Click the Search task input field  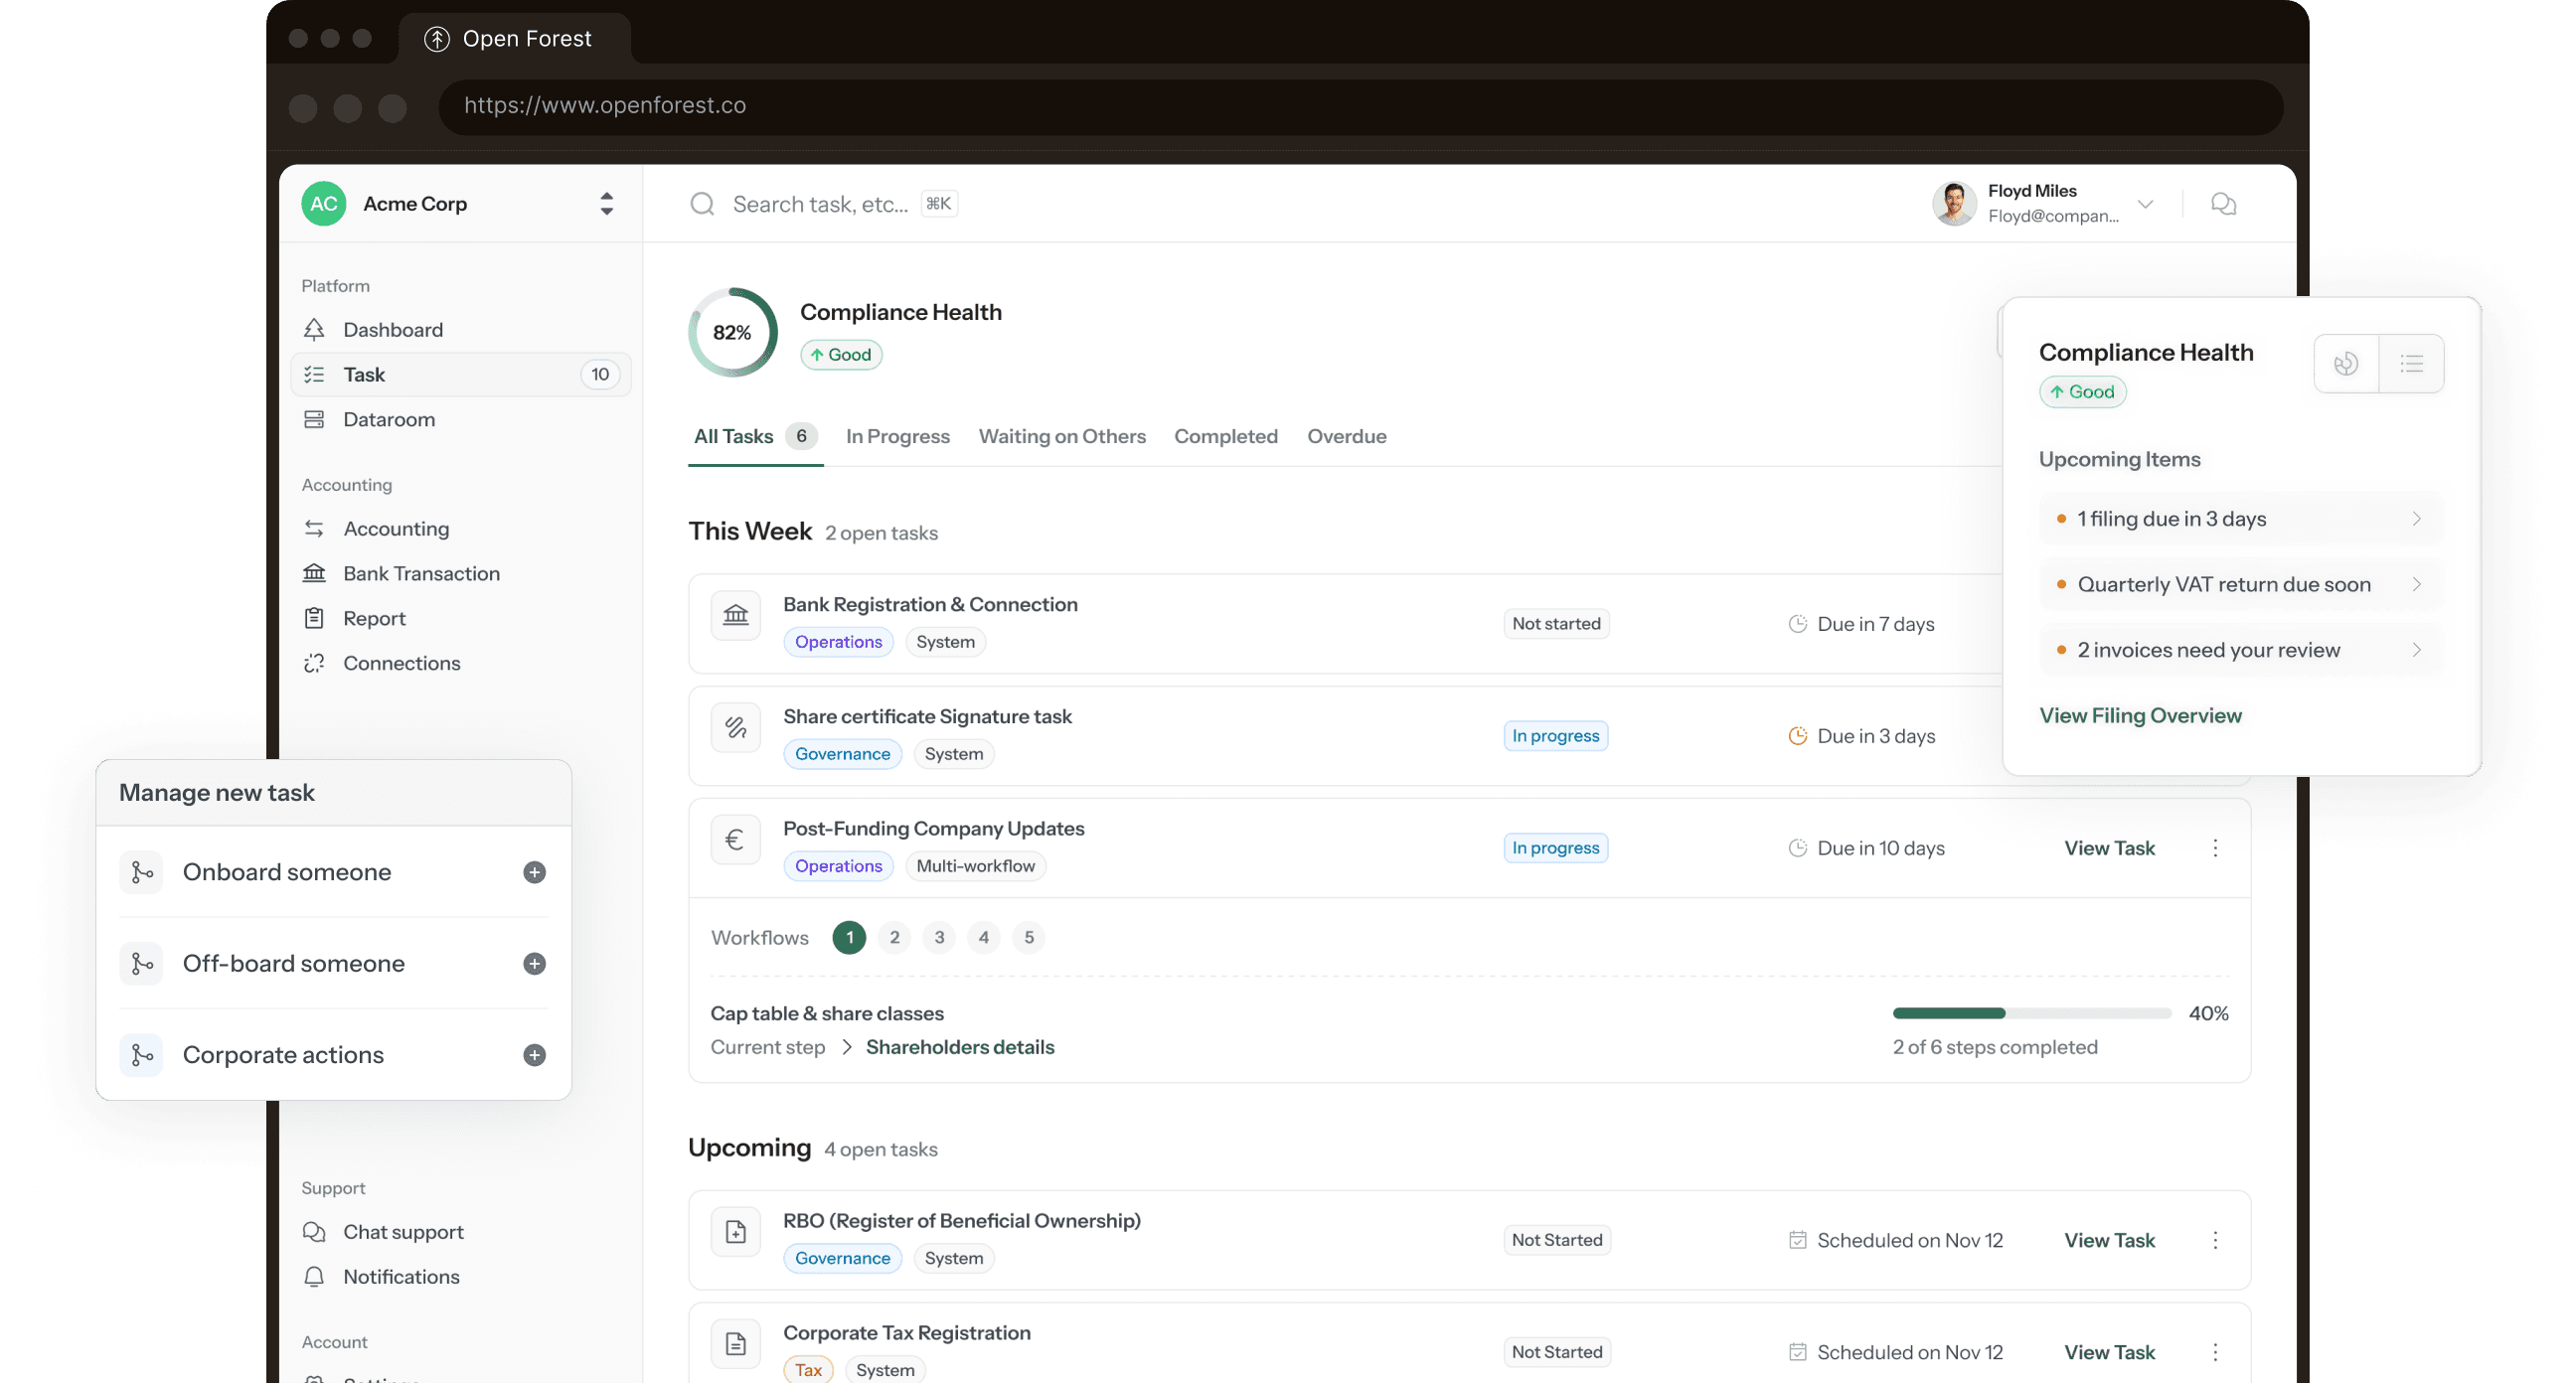pos(824,204)
